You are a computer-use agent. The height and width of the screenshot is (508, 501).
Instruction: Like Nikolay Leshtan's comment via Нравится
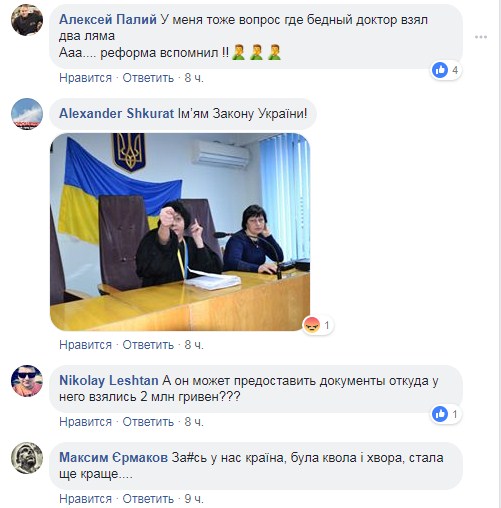point(85,422)
